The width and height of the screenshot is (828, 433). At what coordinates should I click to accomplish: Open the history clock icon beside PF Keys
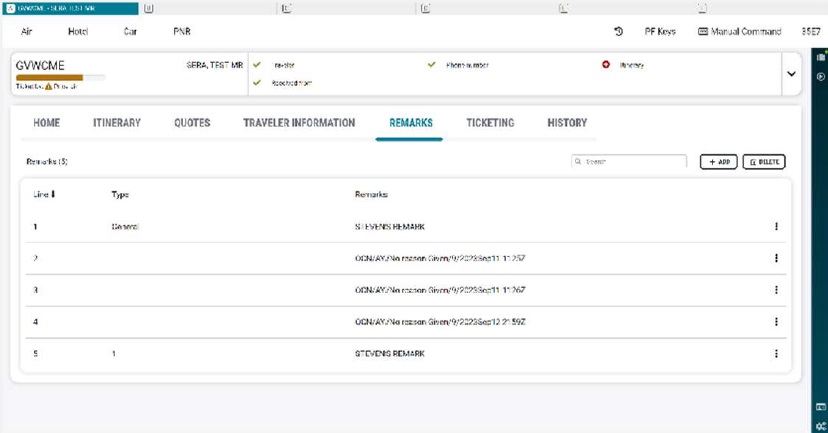pyautogui.click(x=618, y=32)
